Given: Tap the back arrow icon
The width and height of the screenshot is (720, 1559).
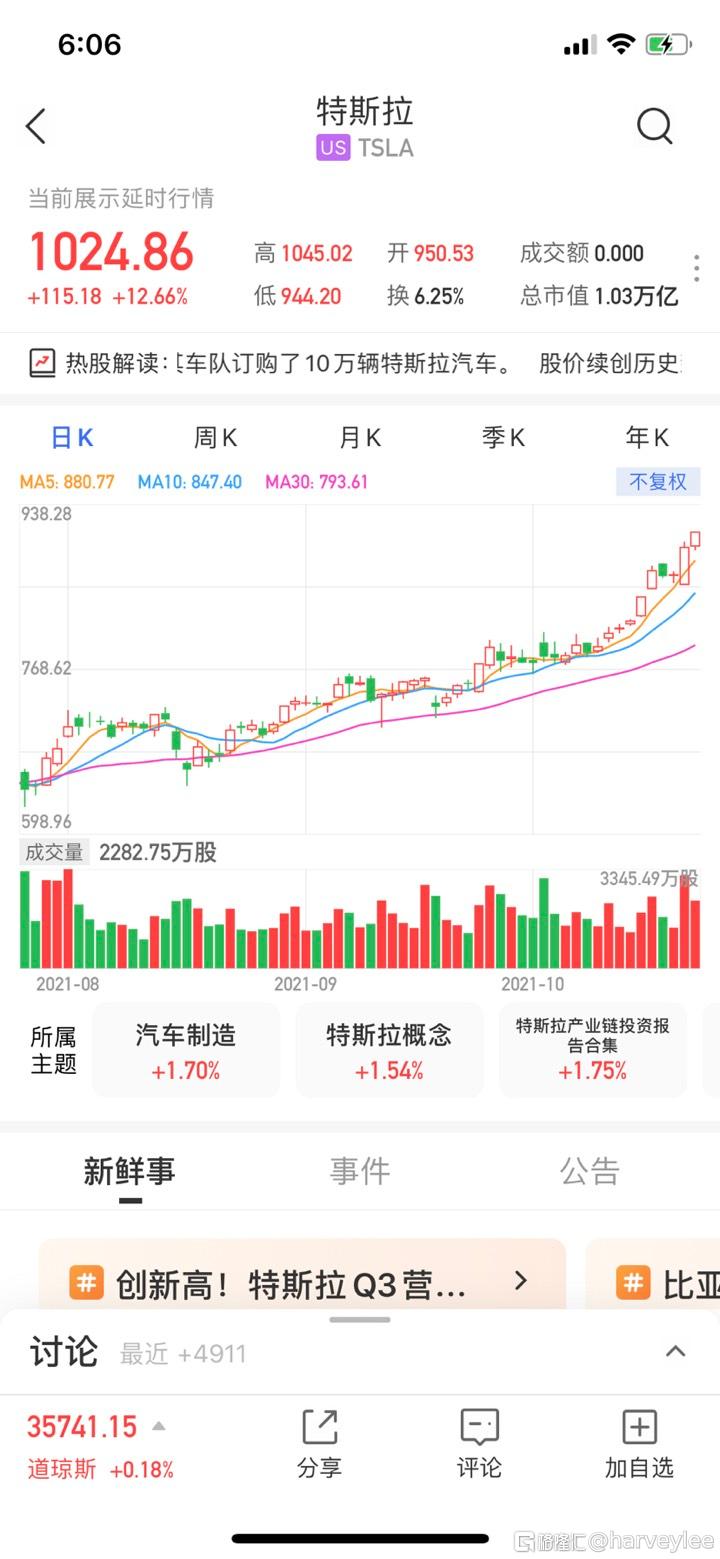Looking at the screenshot, I should [36, 127].
